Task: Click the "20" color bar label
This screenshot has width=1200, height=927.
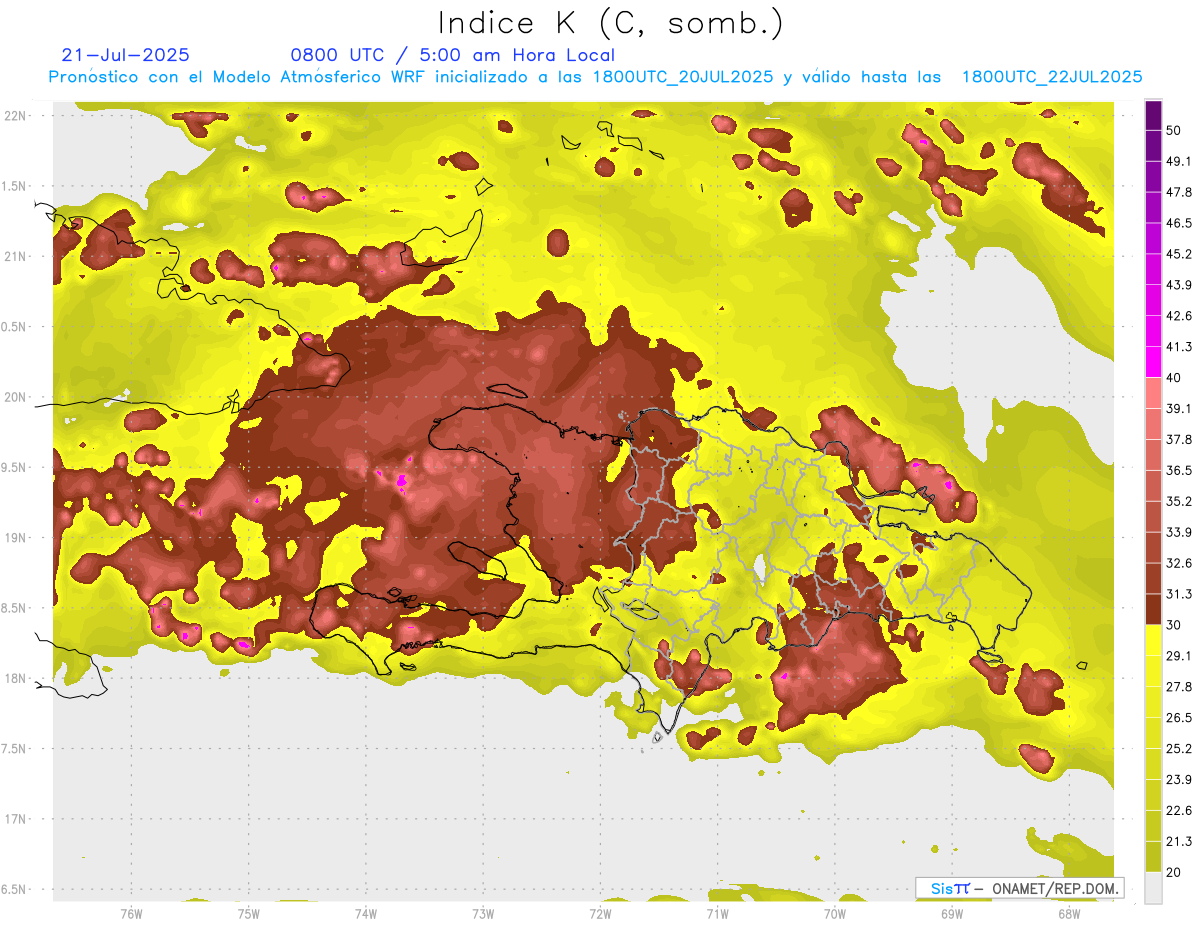Action: (1174, 872)
